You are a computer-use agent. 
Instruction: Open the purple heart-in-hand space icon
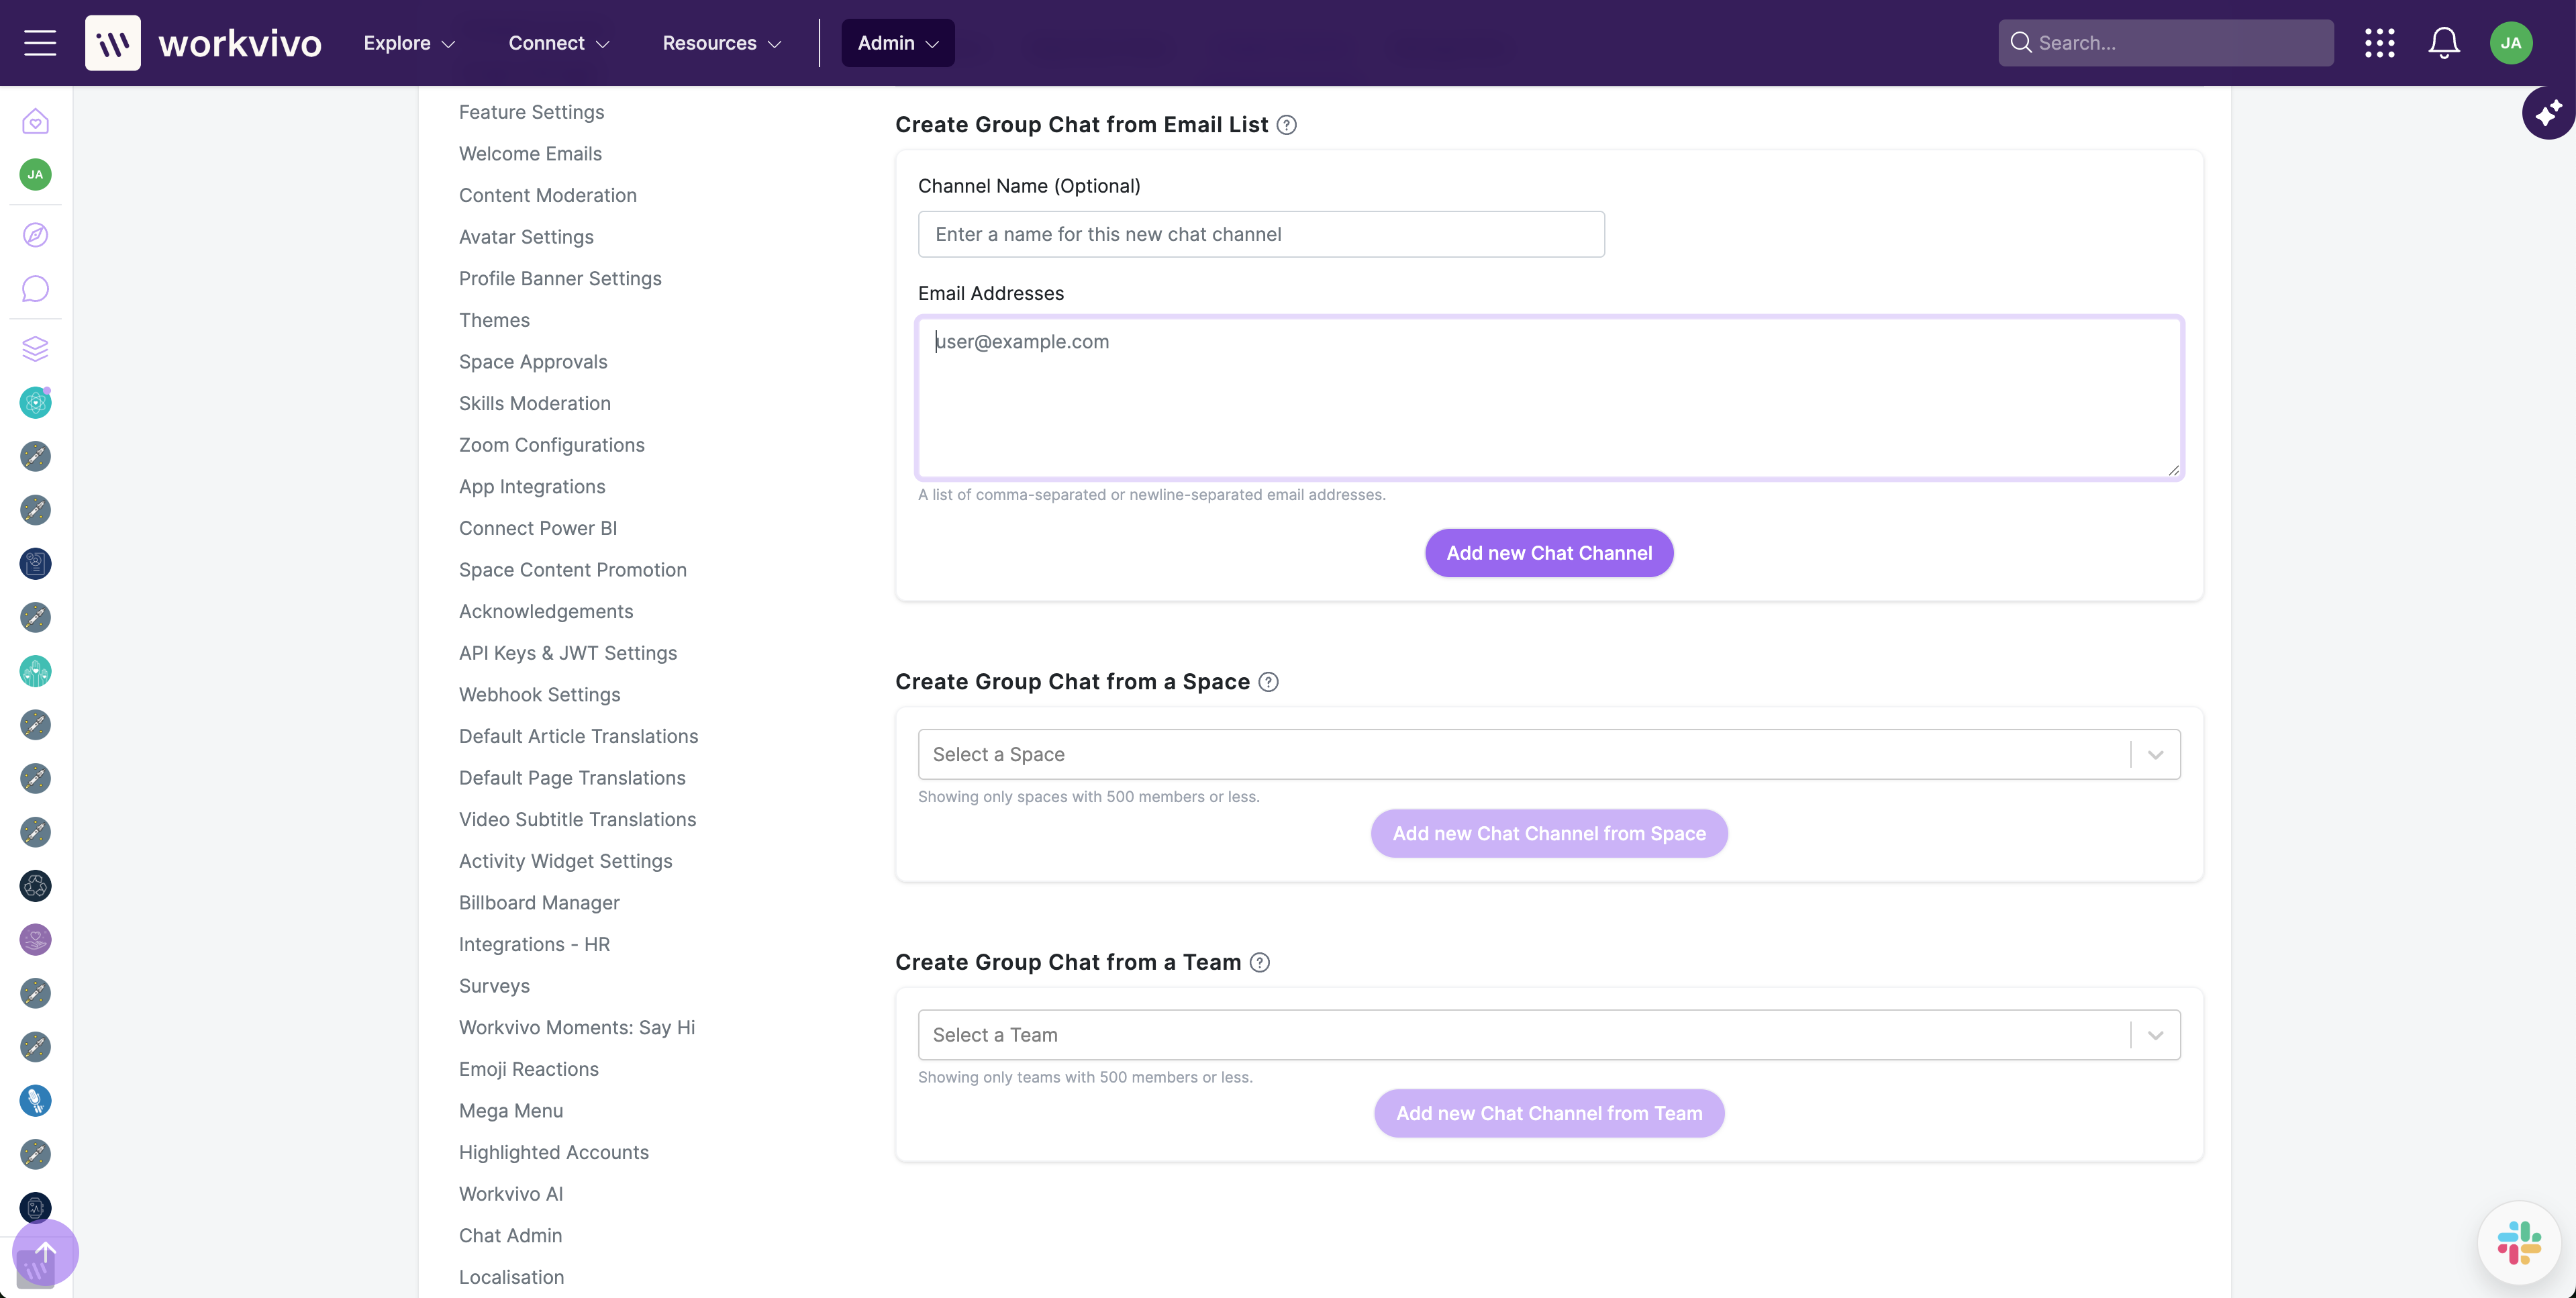pos(35,940)
